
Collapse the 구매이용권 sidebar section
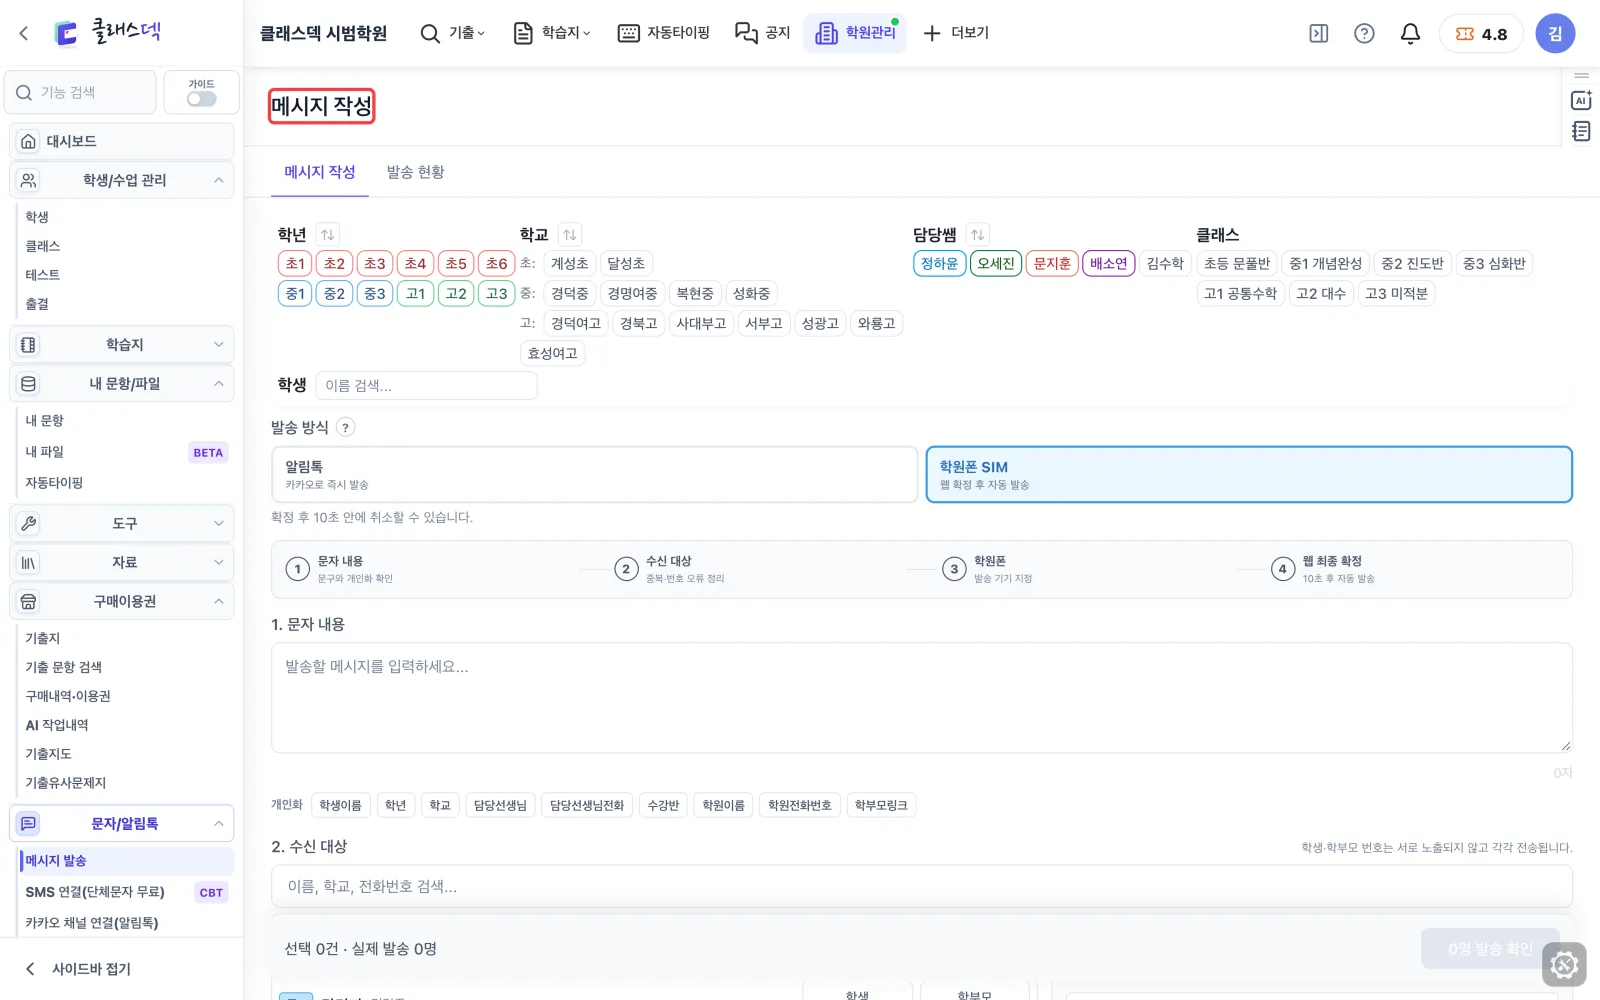coord(122,601)
